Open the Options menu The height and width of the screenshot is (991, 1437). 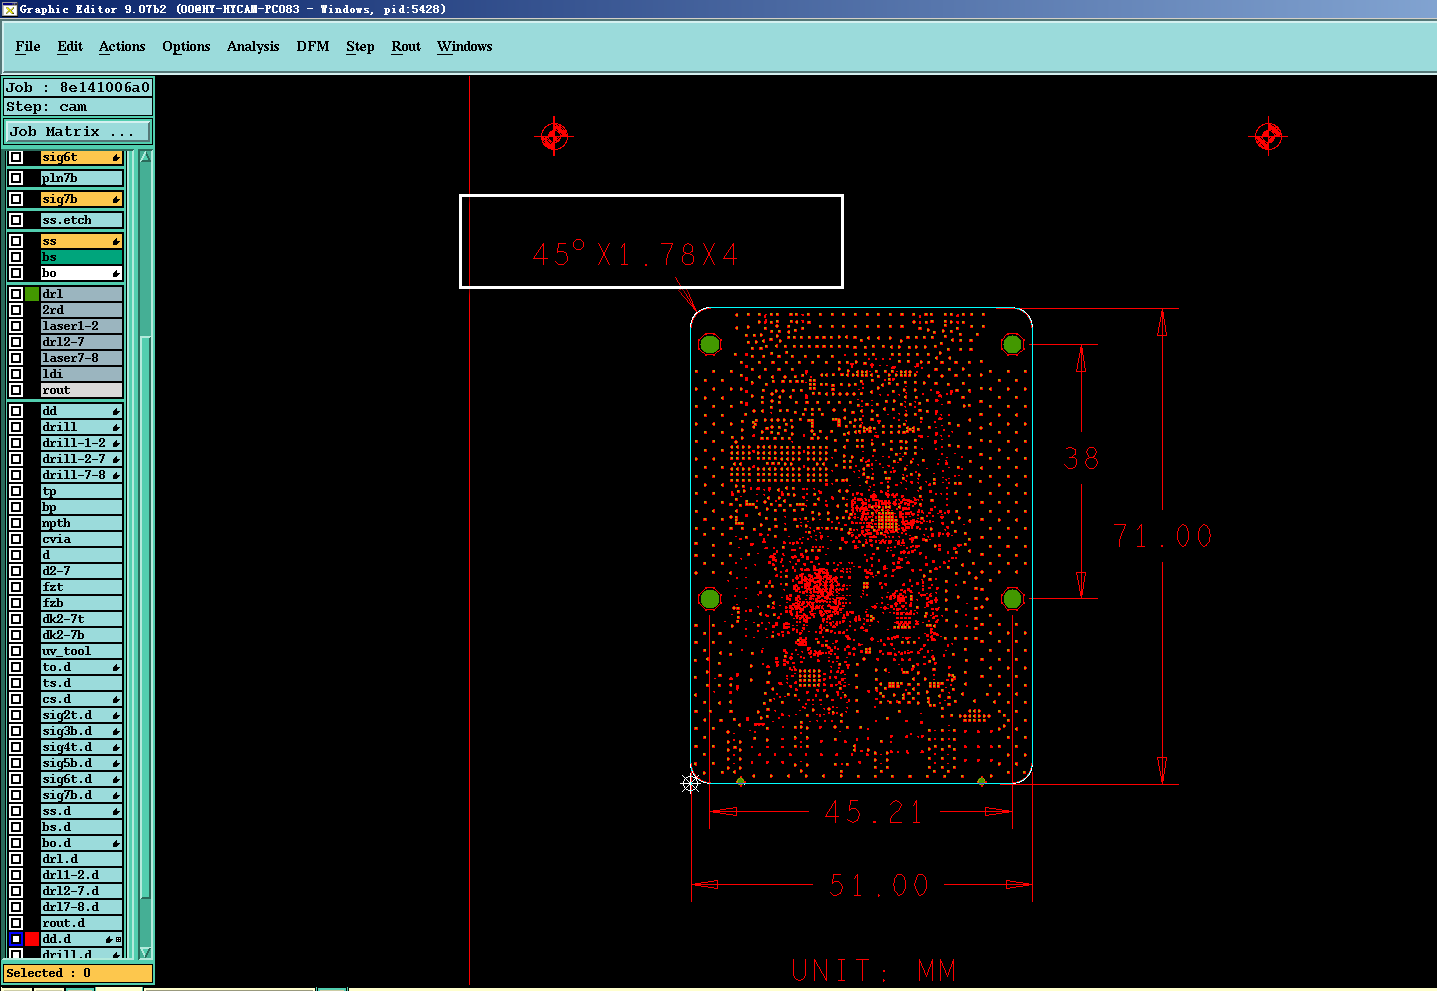coord(186,47)
